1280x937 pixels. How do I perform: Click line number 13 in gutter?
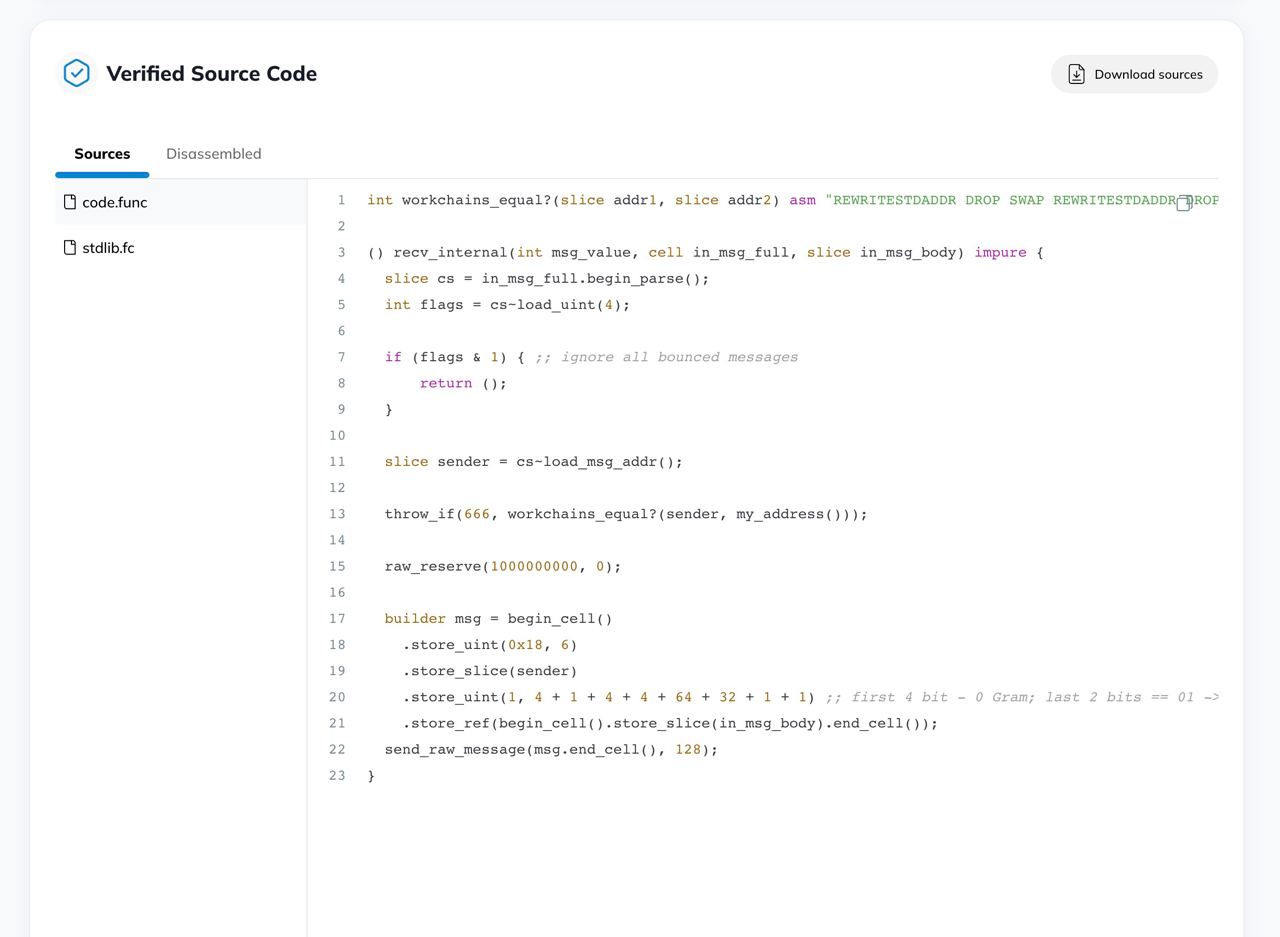click(337, 514)
